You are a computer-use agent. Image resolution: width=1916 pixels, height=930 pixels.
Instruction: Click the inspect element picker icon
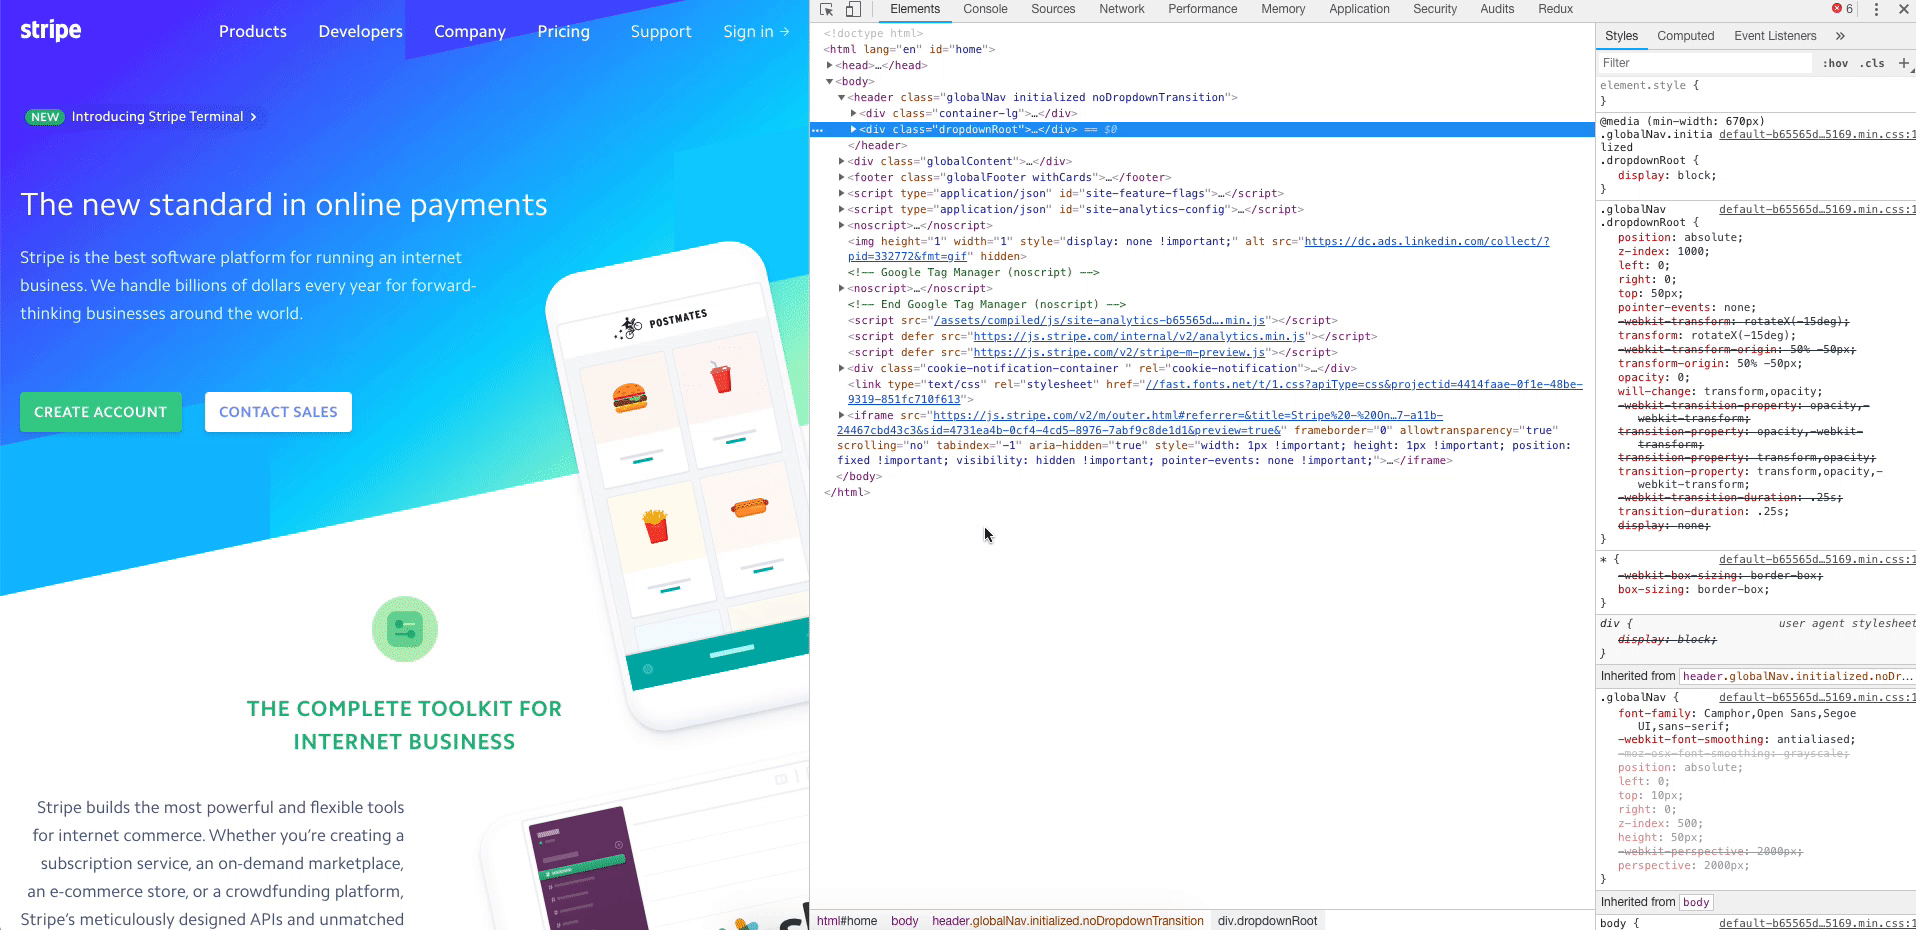[x=827, y=9]
